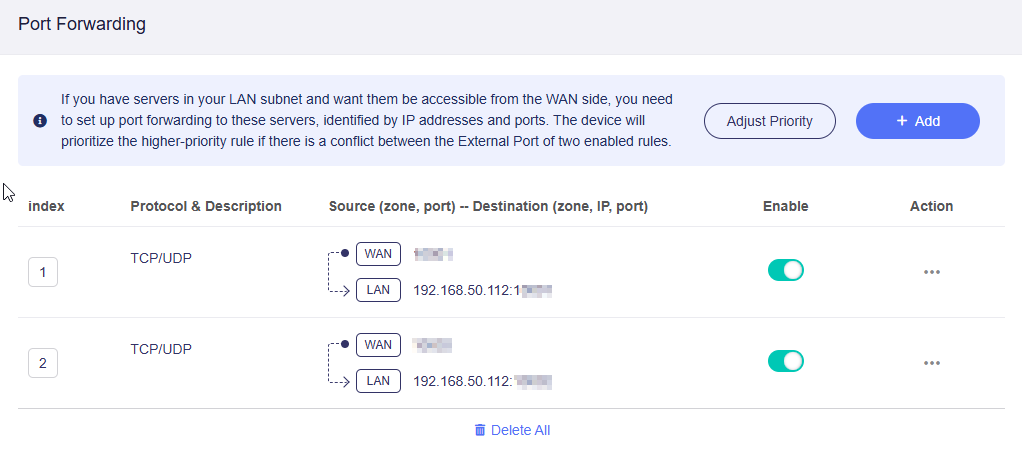
Task: Click the WAN zone tag in rule 1
Action: tap(378, 254)
